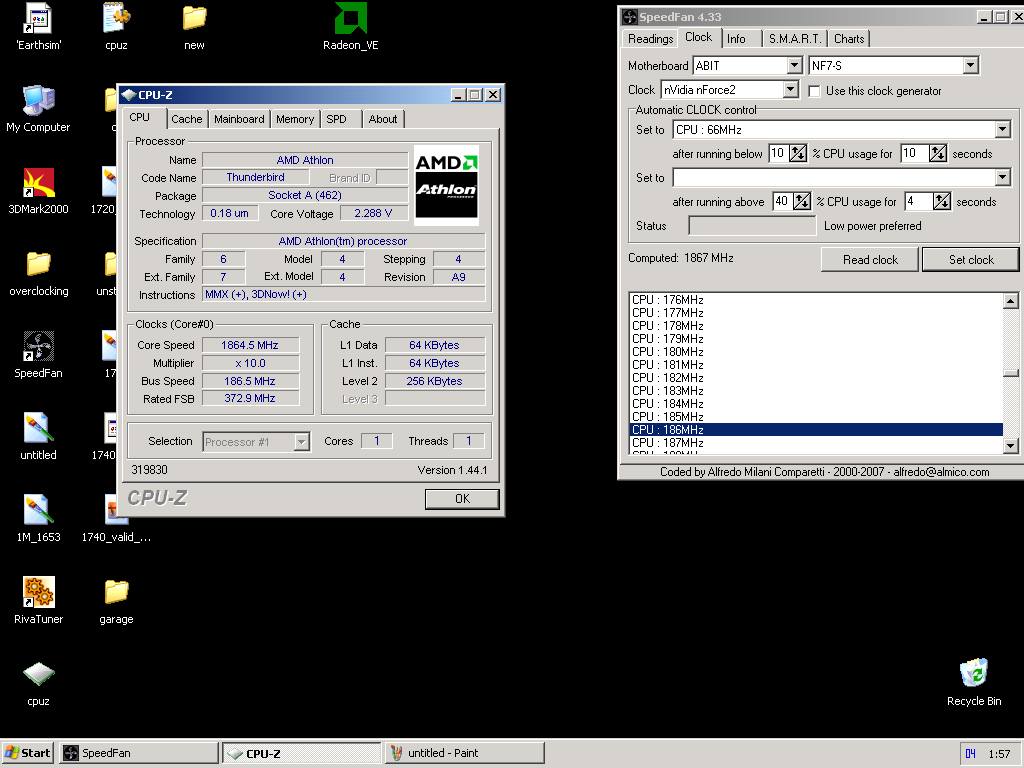Switch to untitled - Paint in taskbar
This screenshot has width=1024, height=768.
tap(464, 753)
